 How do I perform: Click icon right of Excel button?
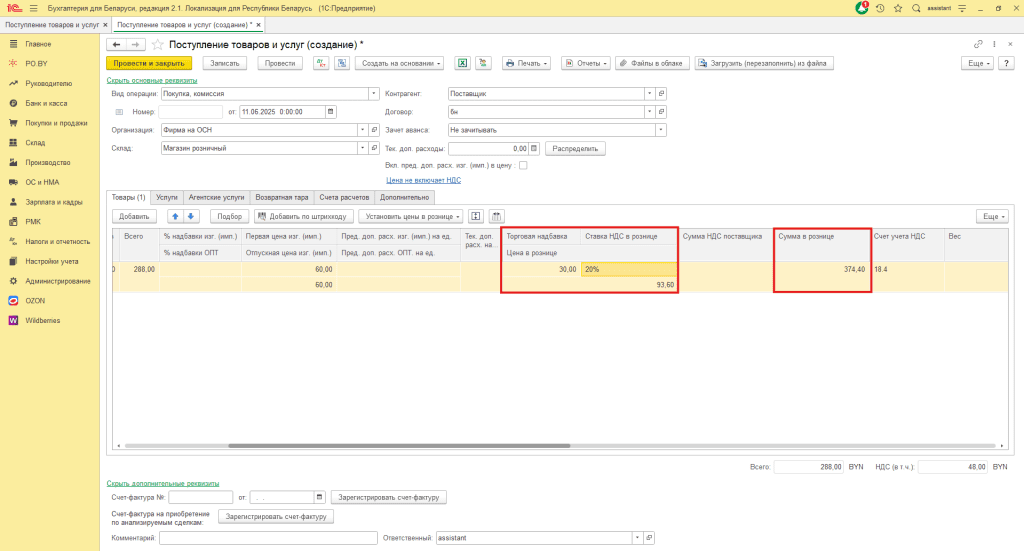[x=483, y=63]
